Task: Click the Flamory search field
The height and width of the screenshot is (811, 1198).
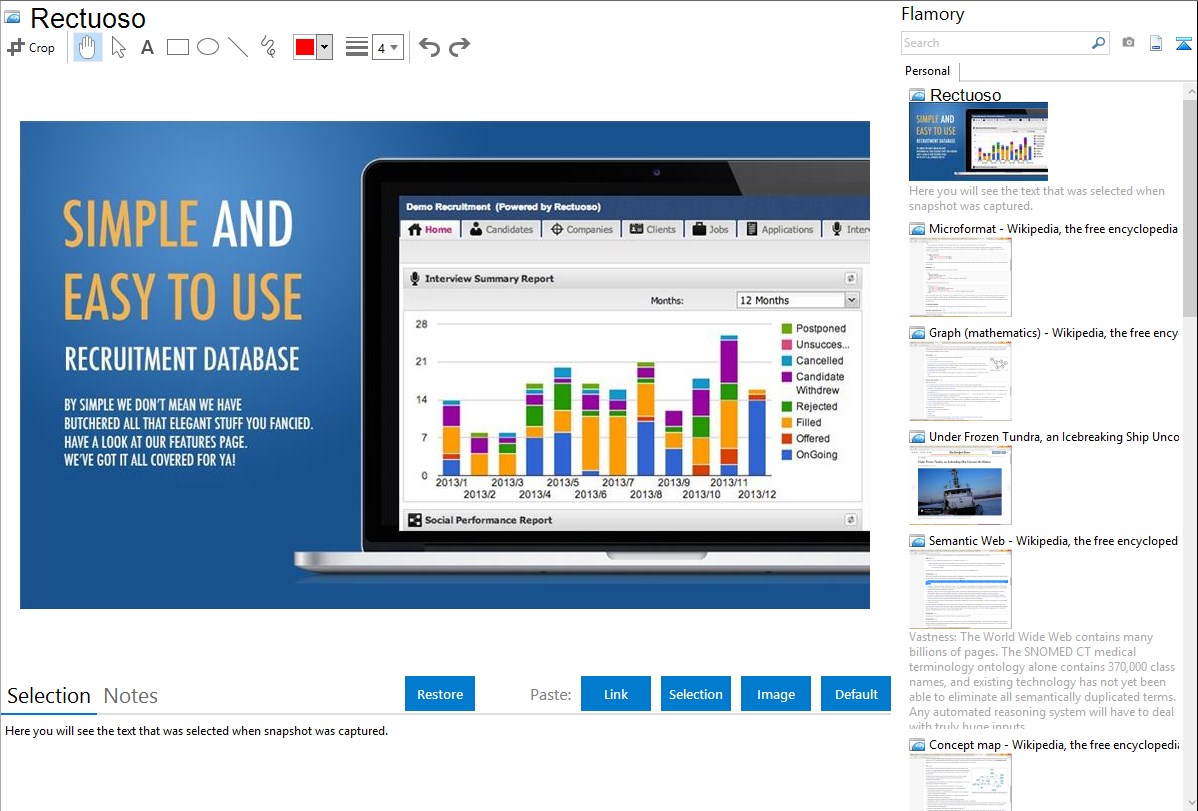Action: [x=996, y=43]
